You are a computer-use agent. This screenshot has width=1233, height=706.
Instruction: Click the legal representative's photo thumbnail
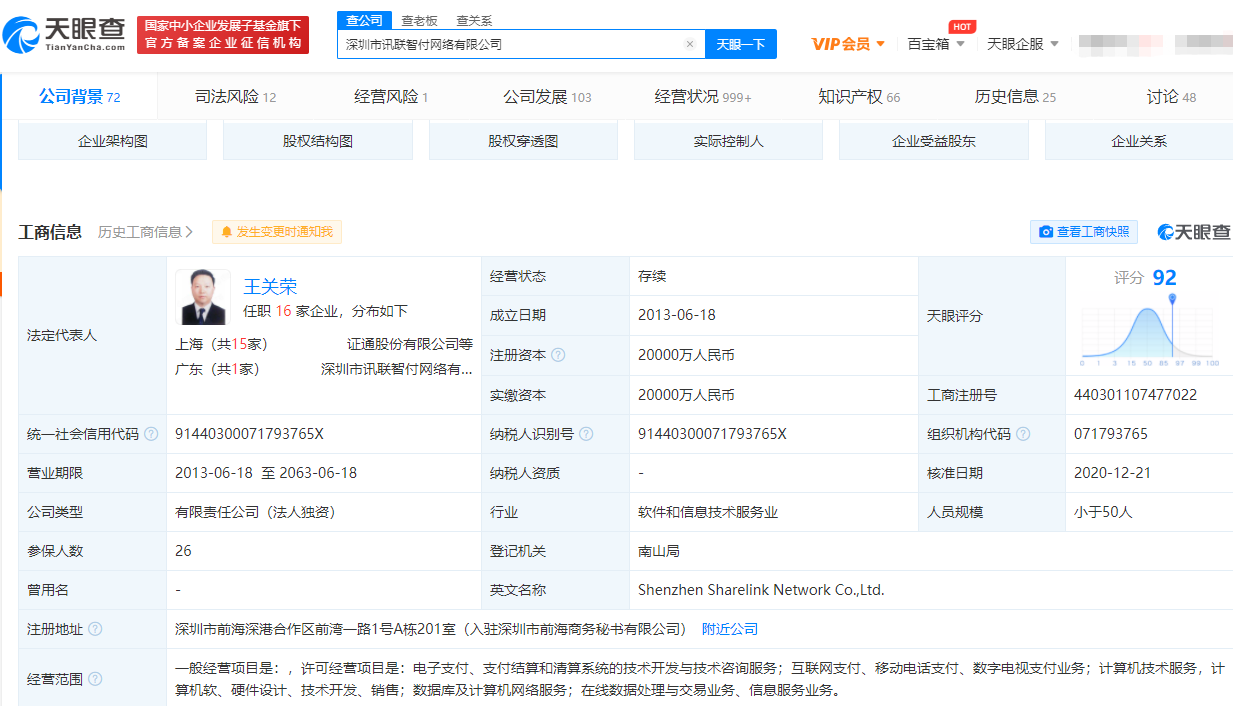click(x=205, y=297)
